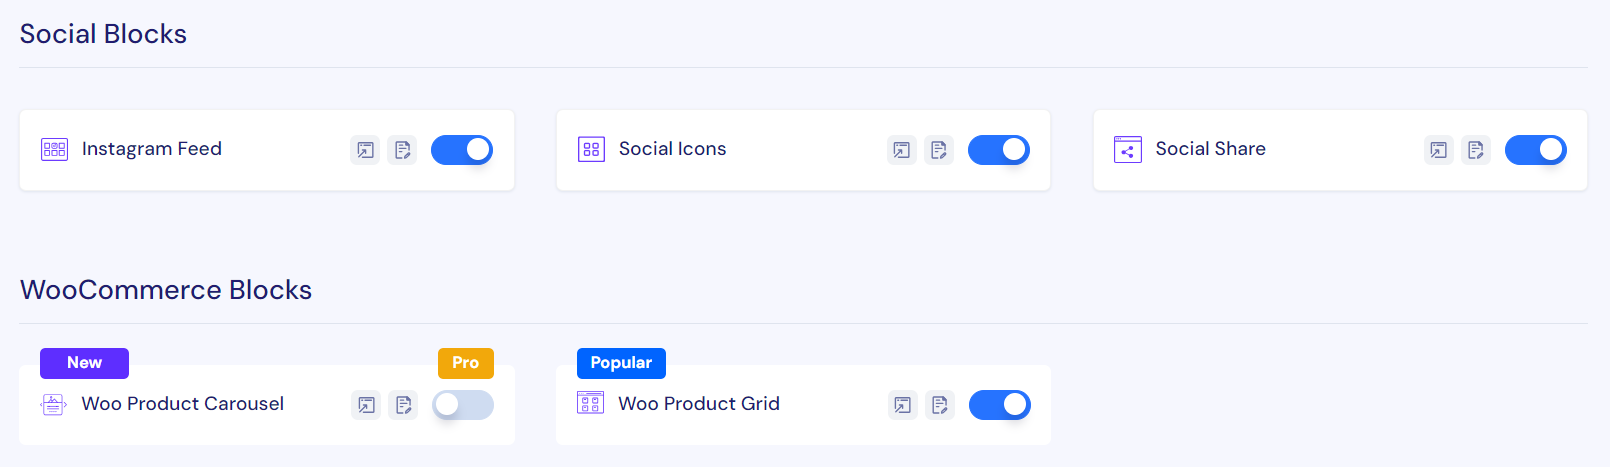Image resolution: width=1610 pixels, height=467 pixels.
Task: Open the Instagram Feed demo icon
Action: (365, 150)
